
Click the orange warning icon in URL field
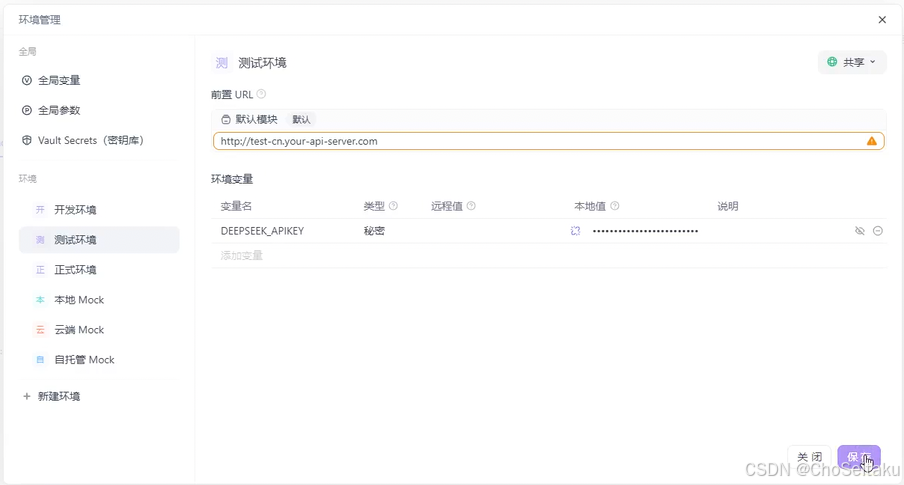coord(872,141)
